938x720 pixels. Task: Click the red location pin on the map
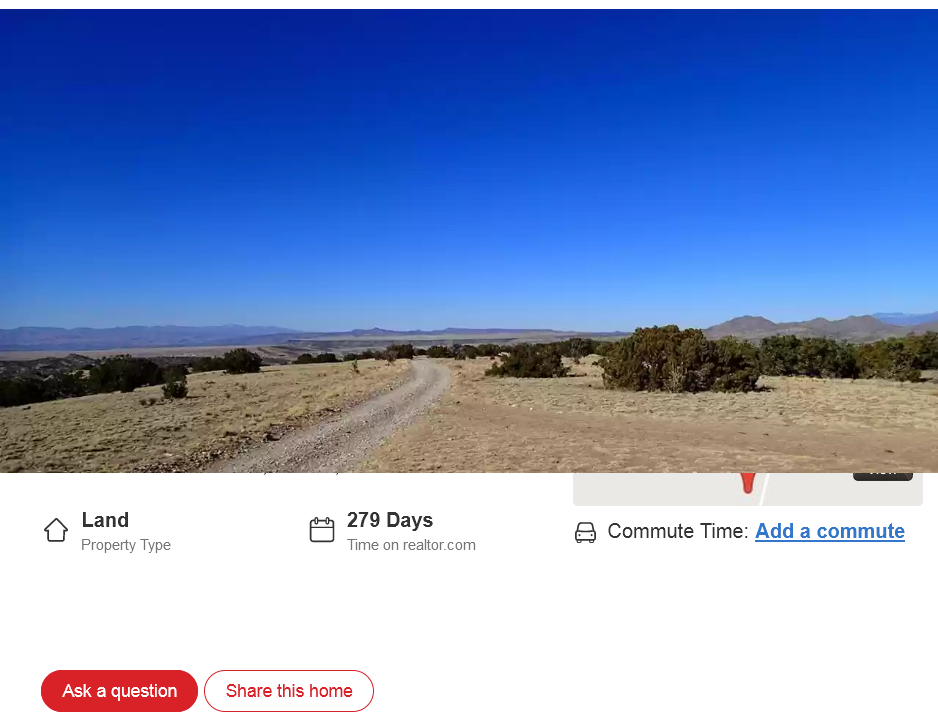point(748,483)
